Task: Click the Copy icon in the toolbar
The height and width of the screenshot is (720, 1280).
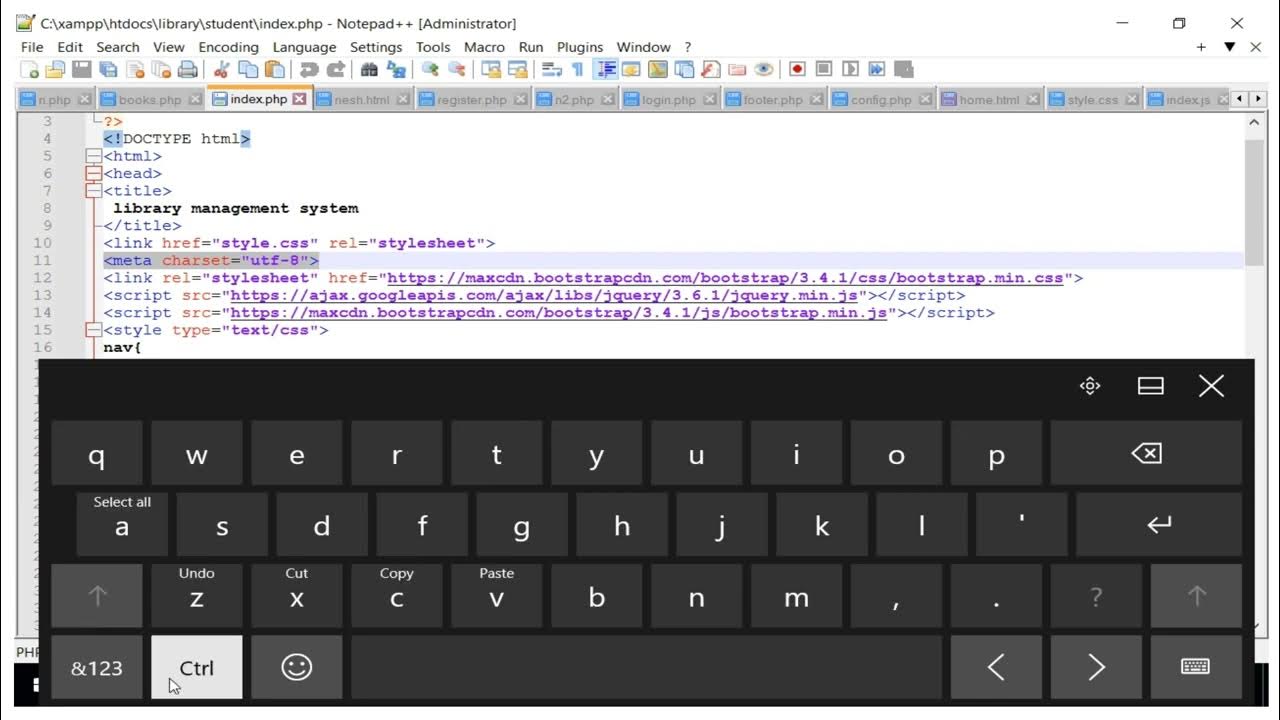Action: 248,69
